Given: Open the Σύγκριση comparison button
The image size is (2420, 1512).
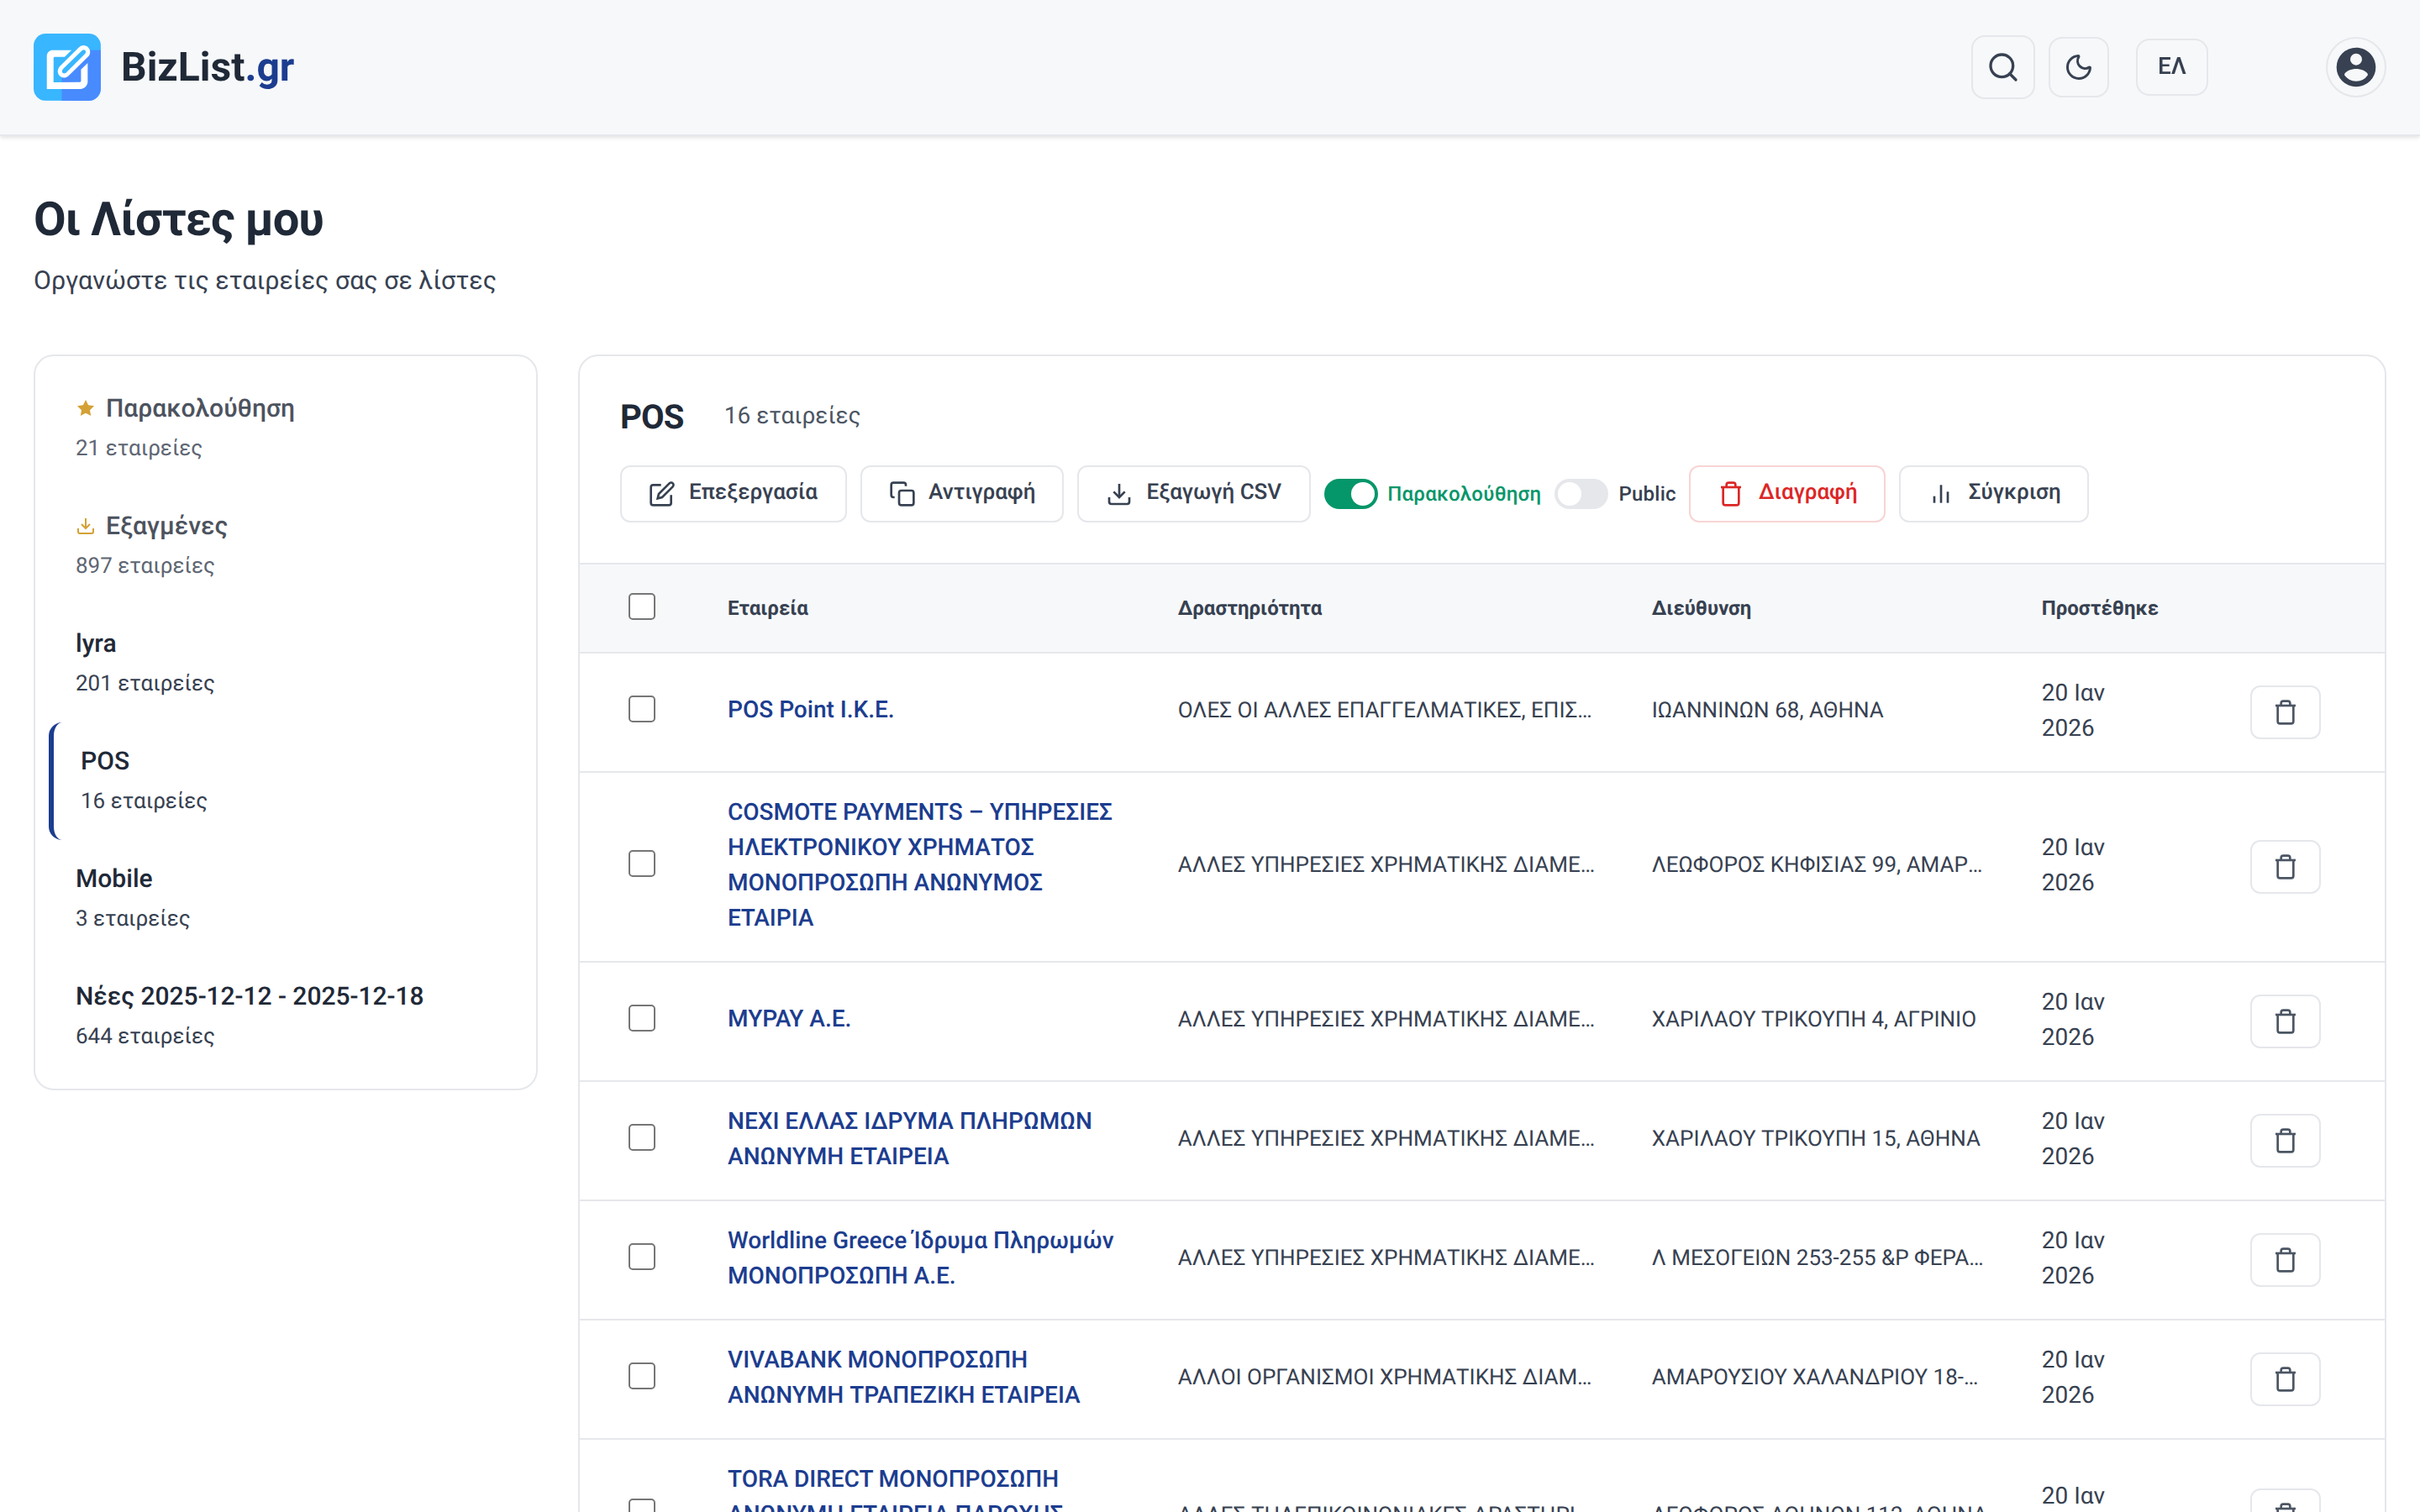Looking at the screenshot, I should coord(1993,493).
